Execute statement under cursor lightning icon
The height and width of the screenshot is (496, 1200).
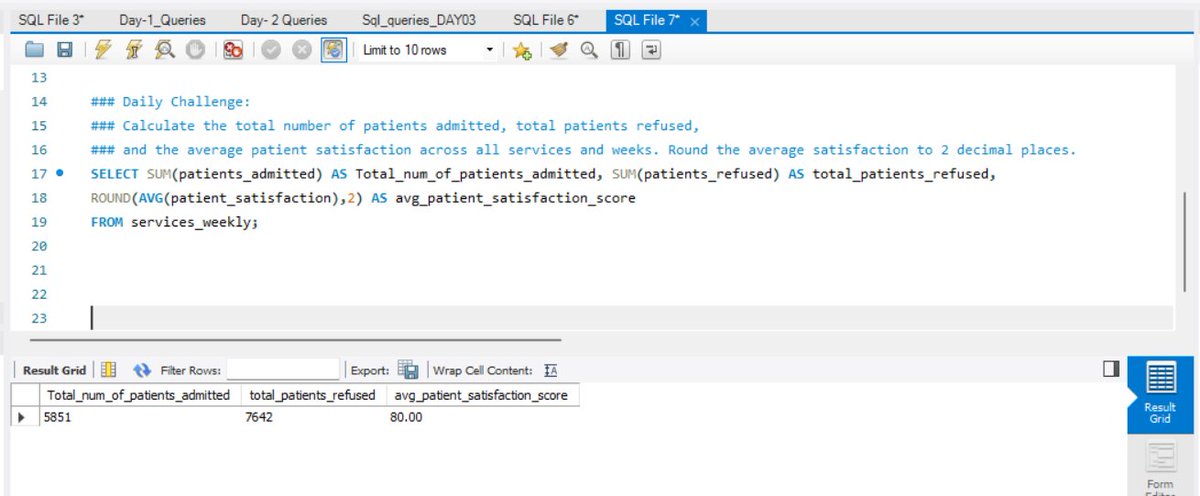(x=135, y=50)
